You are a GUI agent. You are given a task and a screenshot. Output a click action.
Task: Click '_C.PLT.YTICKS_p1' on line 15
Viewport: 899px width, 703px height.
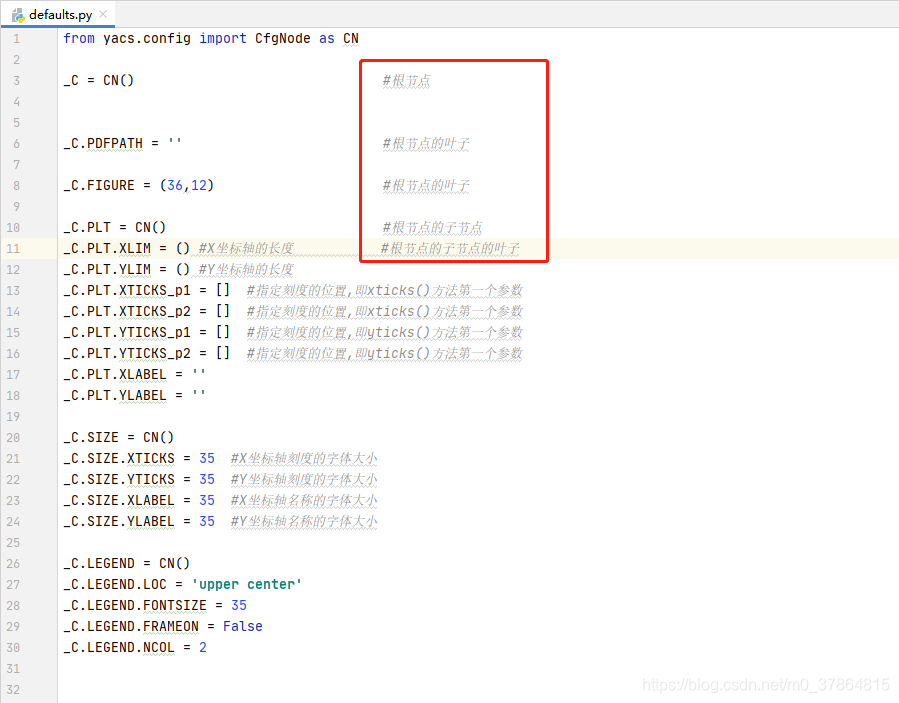[x=127, y=333]
